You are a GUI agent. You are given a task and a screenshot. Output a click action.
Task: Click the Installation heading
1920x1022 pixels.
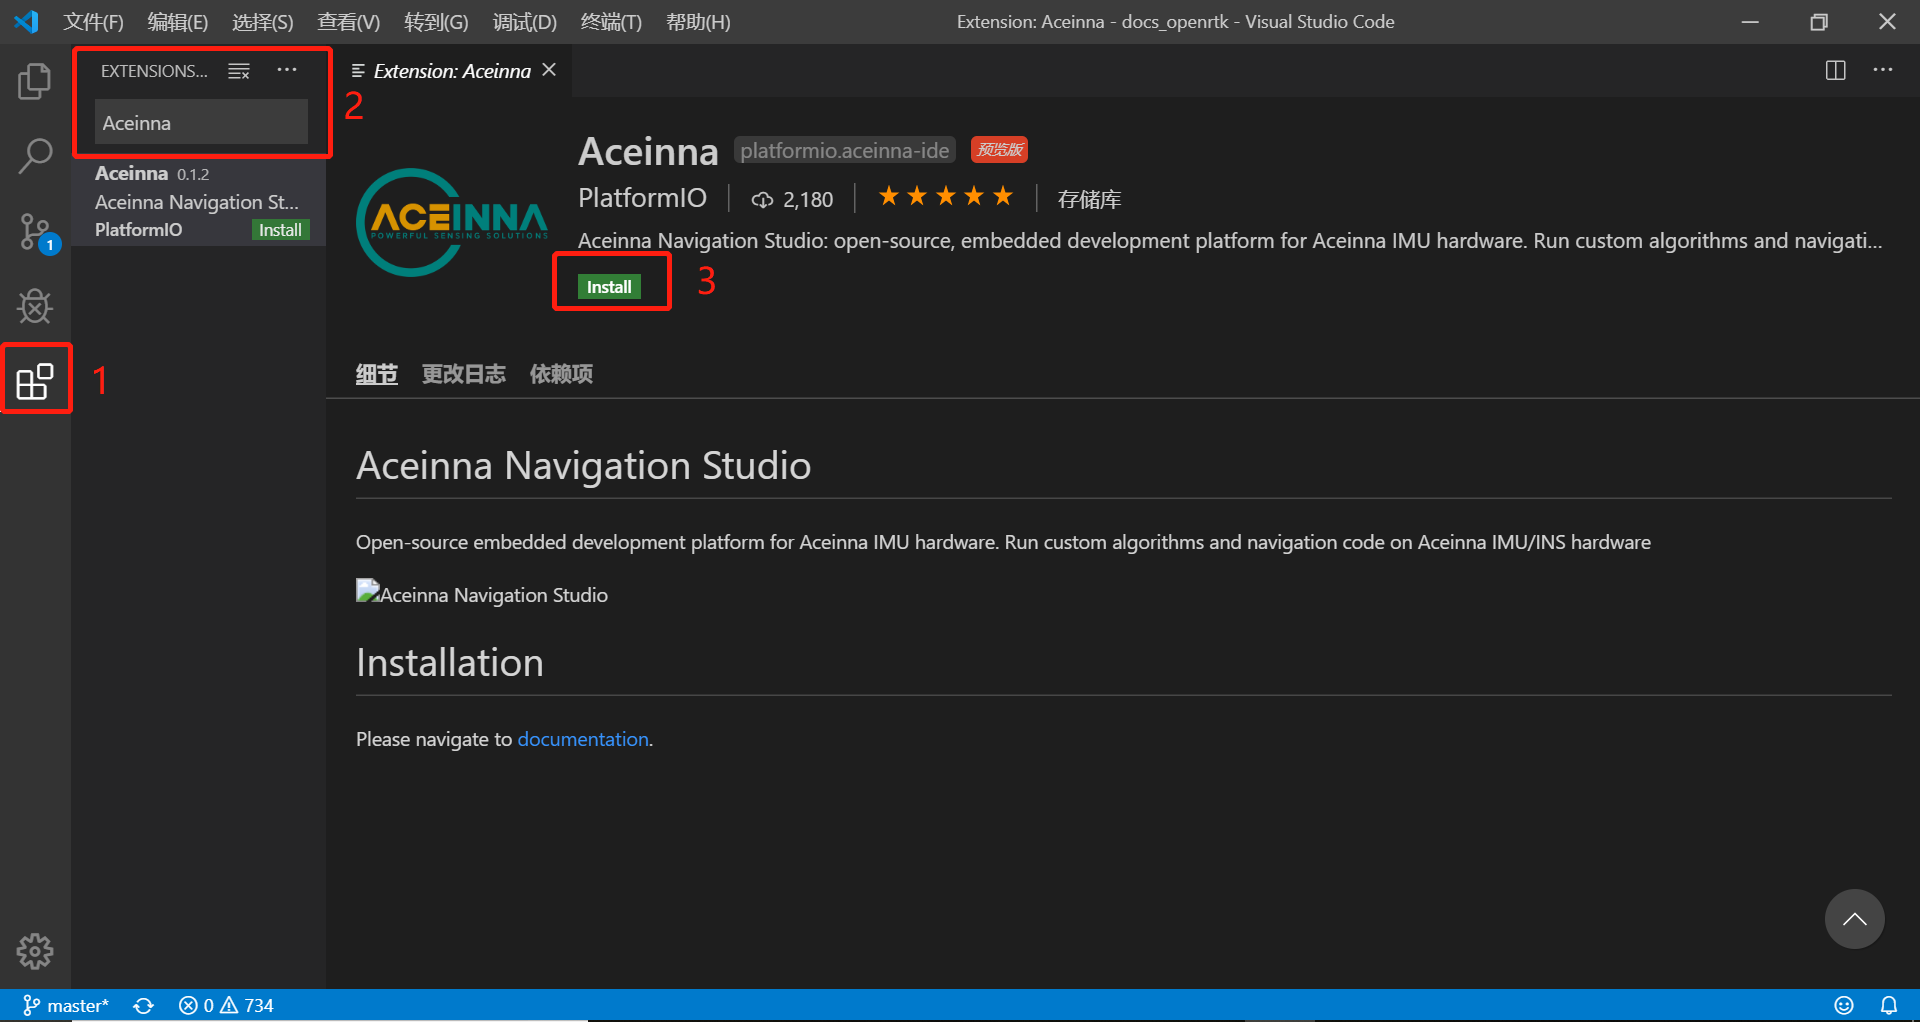click(x=450, y=662)
